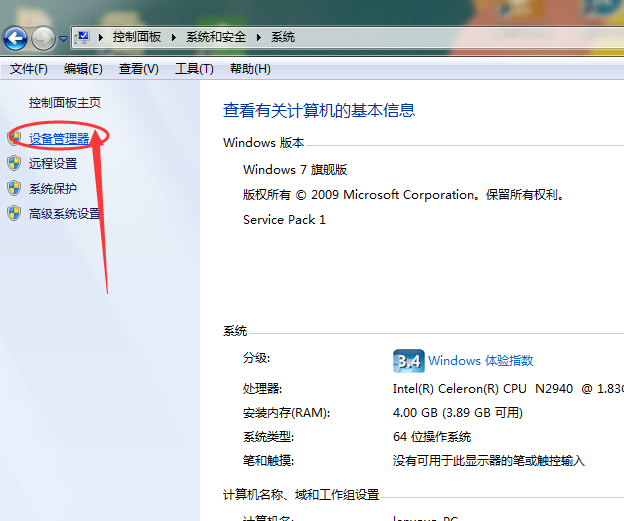The height and width of the screenshot is (521, 624).
Task: Click shield icon beside 远程设置
Action: [x=14, y=163]
